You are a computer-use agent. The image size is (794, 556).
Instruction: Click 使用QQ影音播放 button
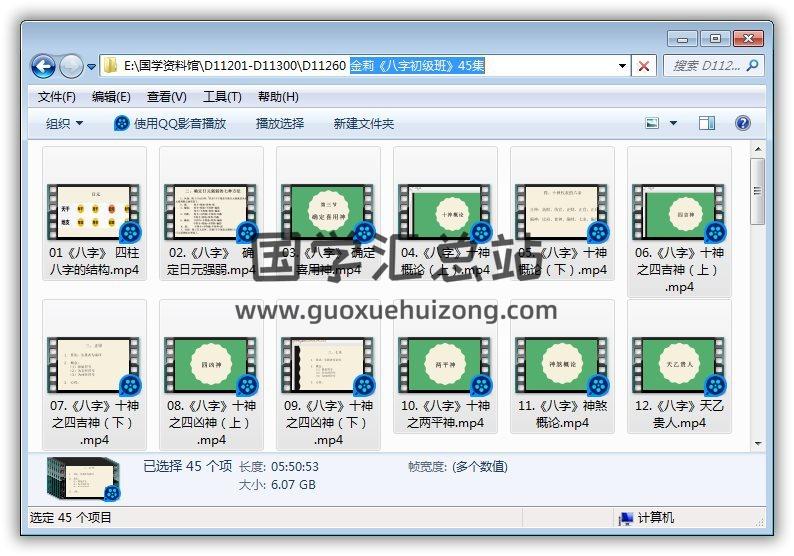[x=170, y=123]
